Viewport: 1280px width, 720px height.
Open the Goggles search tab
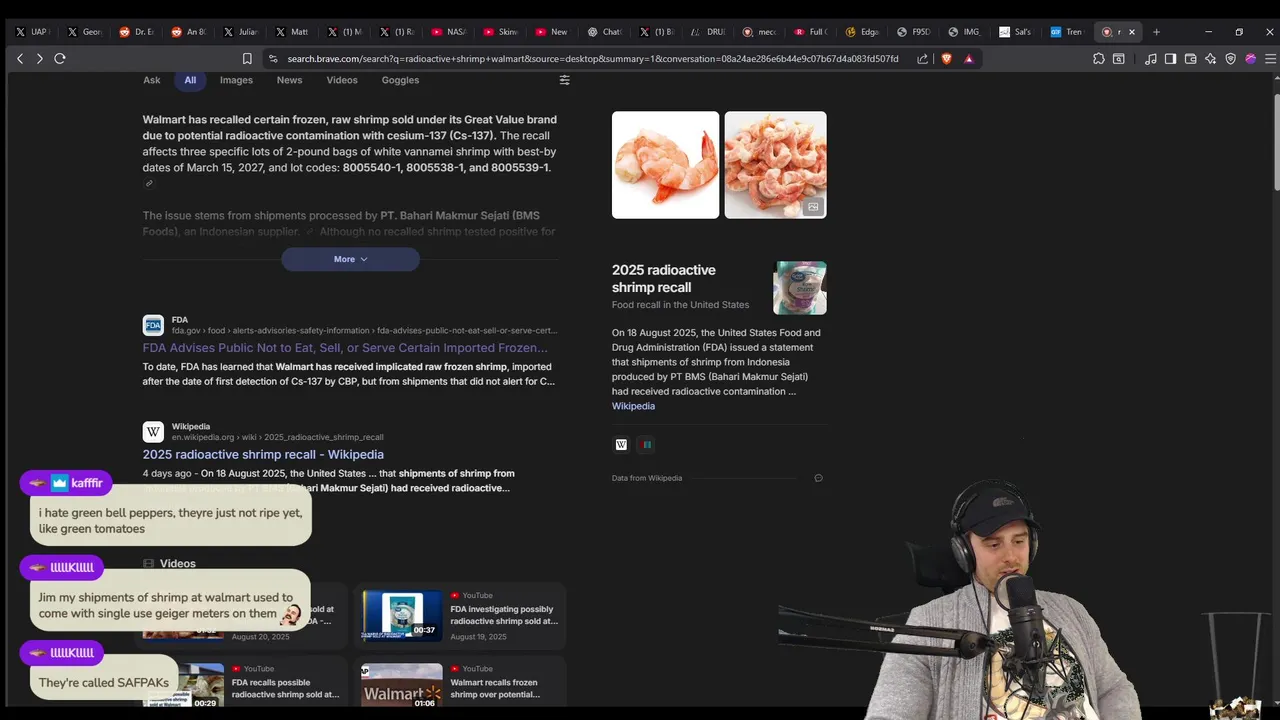(x=400, y=80)
